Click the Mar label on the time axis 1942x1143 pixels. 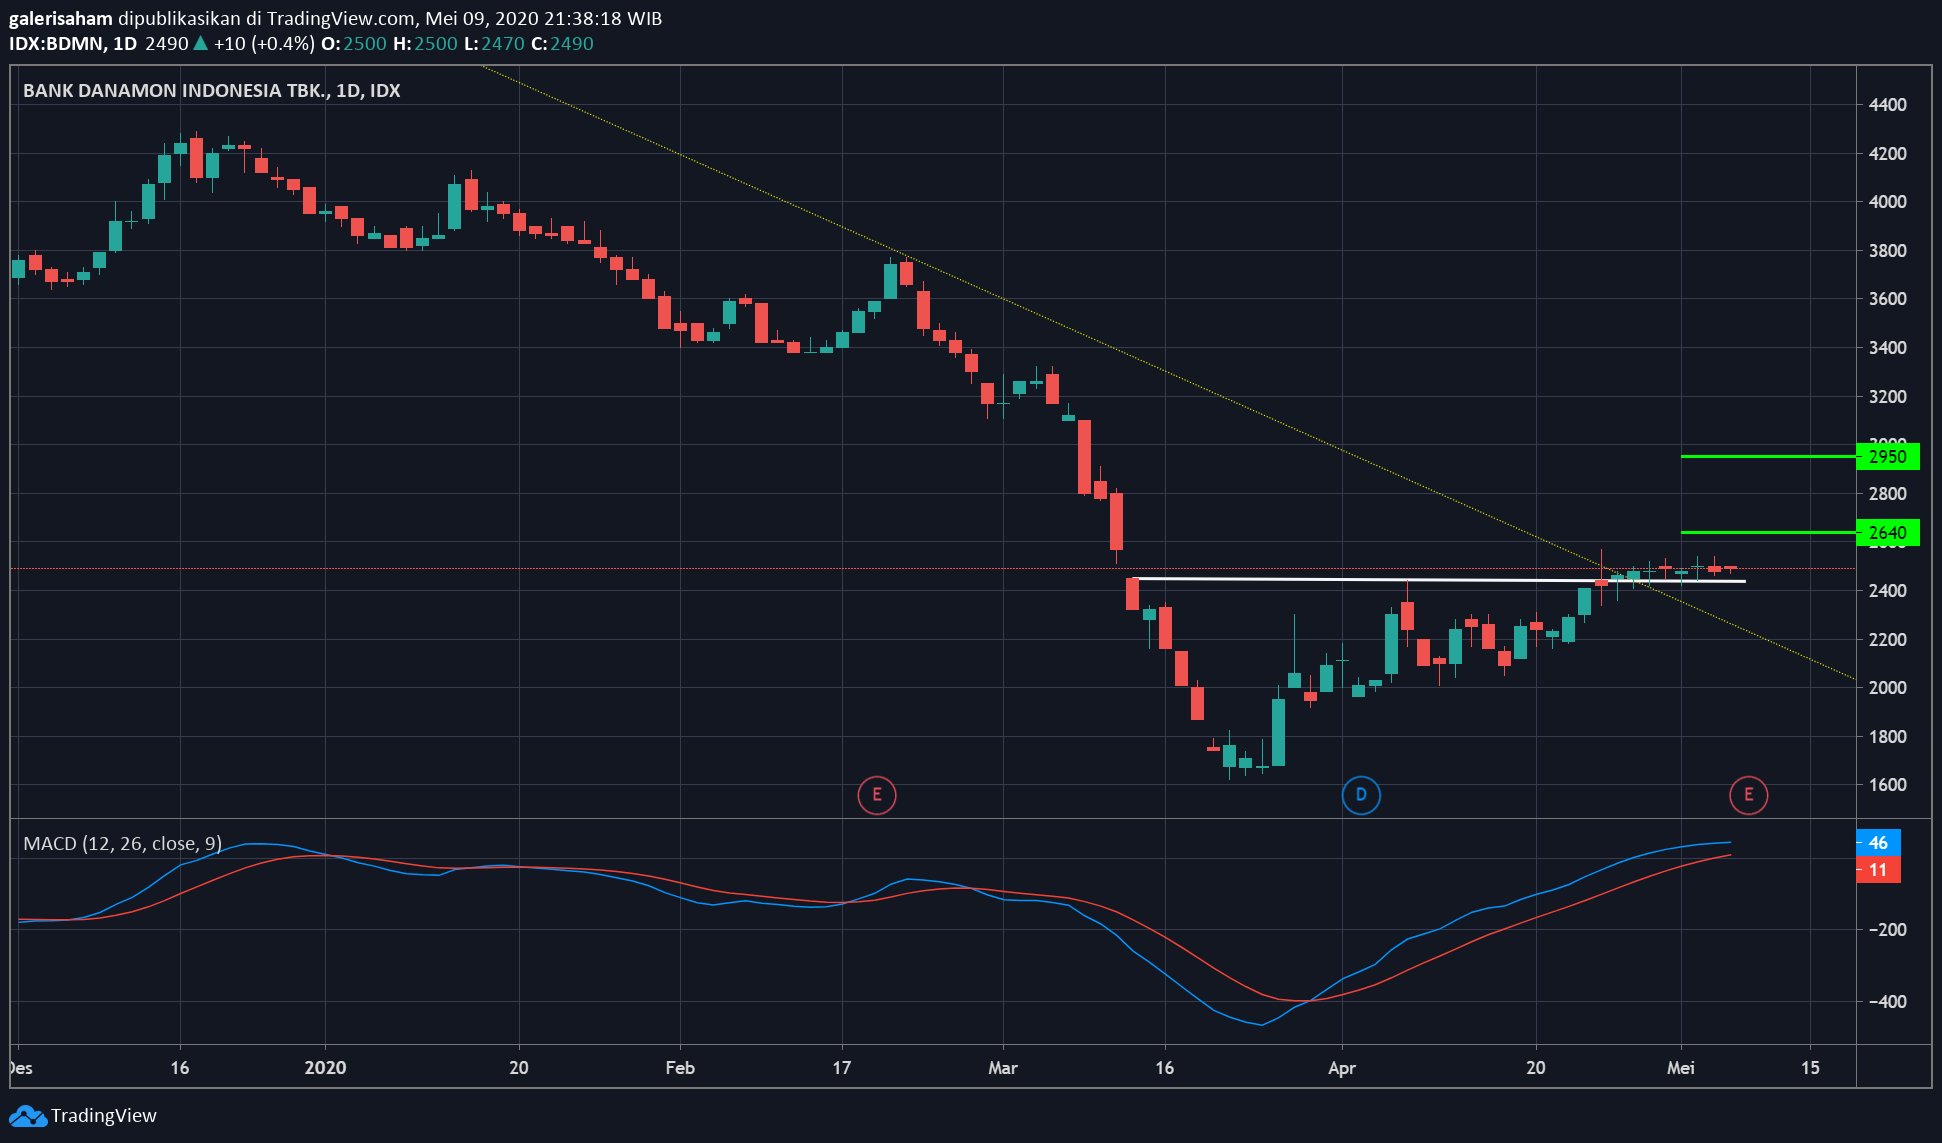pos(1003,1067)
